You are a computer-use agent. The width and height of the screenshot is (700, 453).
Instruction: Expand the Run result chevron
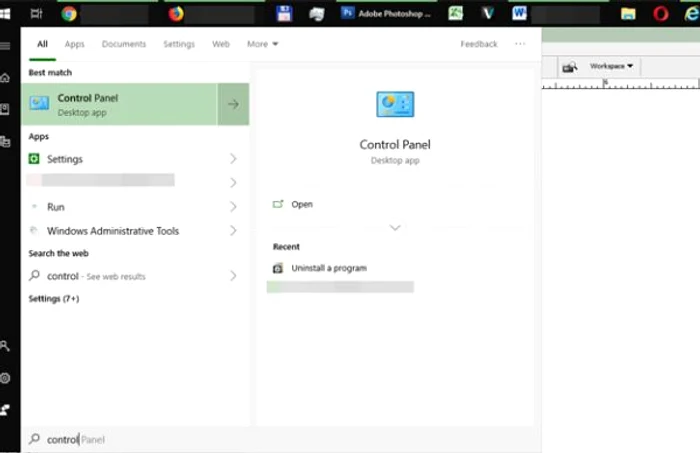tap(233, 206)
